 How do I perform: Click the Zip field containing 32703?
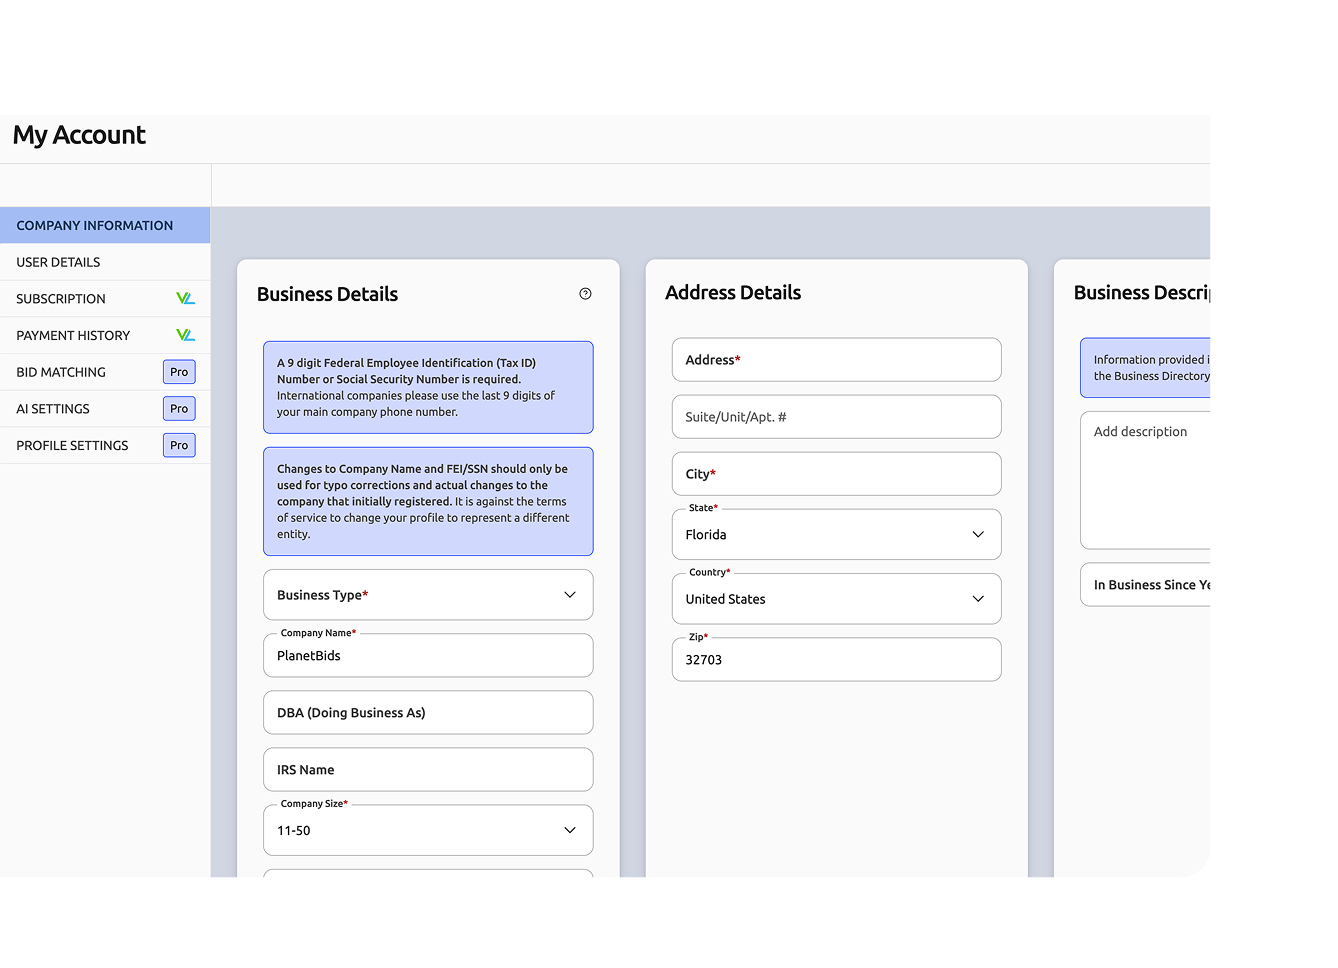[x=836, y=660]
